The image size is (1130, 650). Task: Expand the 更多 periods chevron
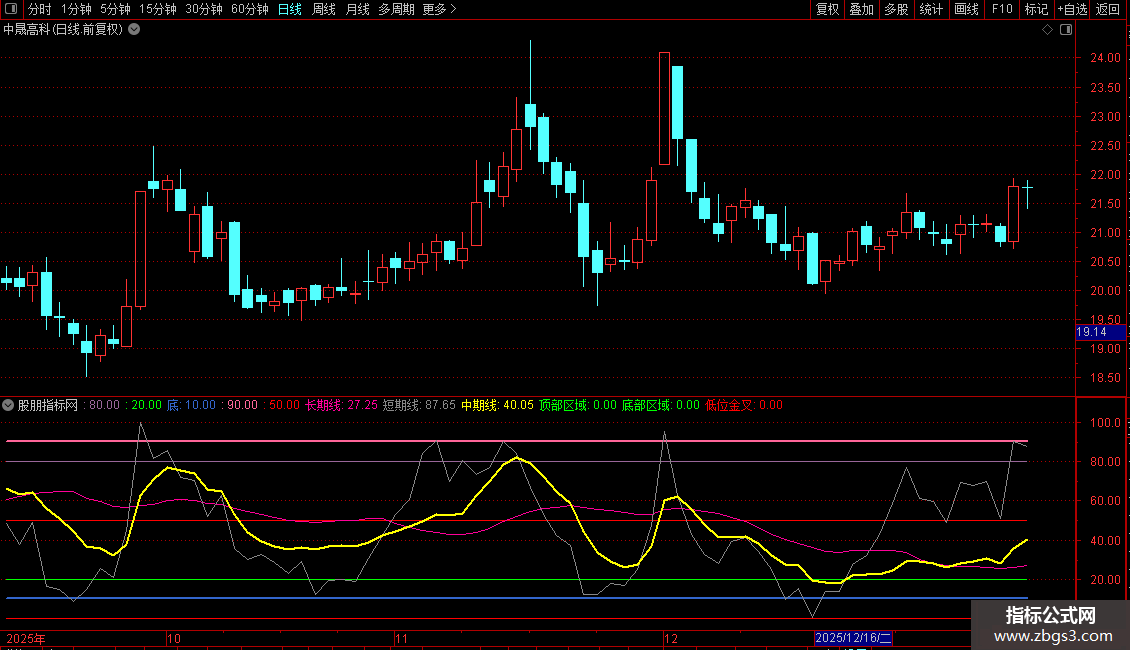point(453,9)
